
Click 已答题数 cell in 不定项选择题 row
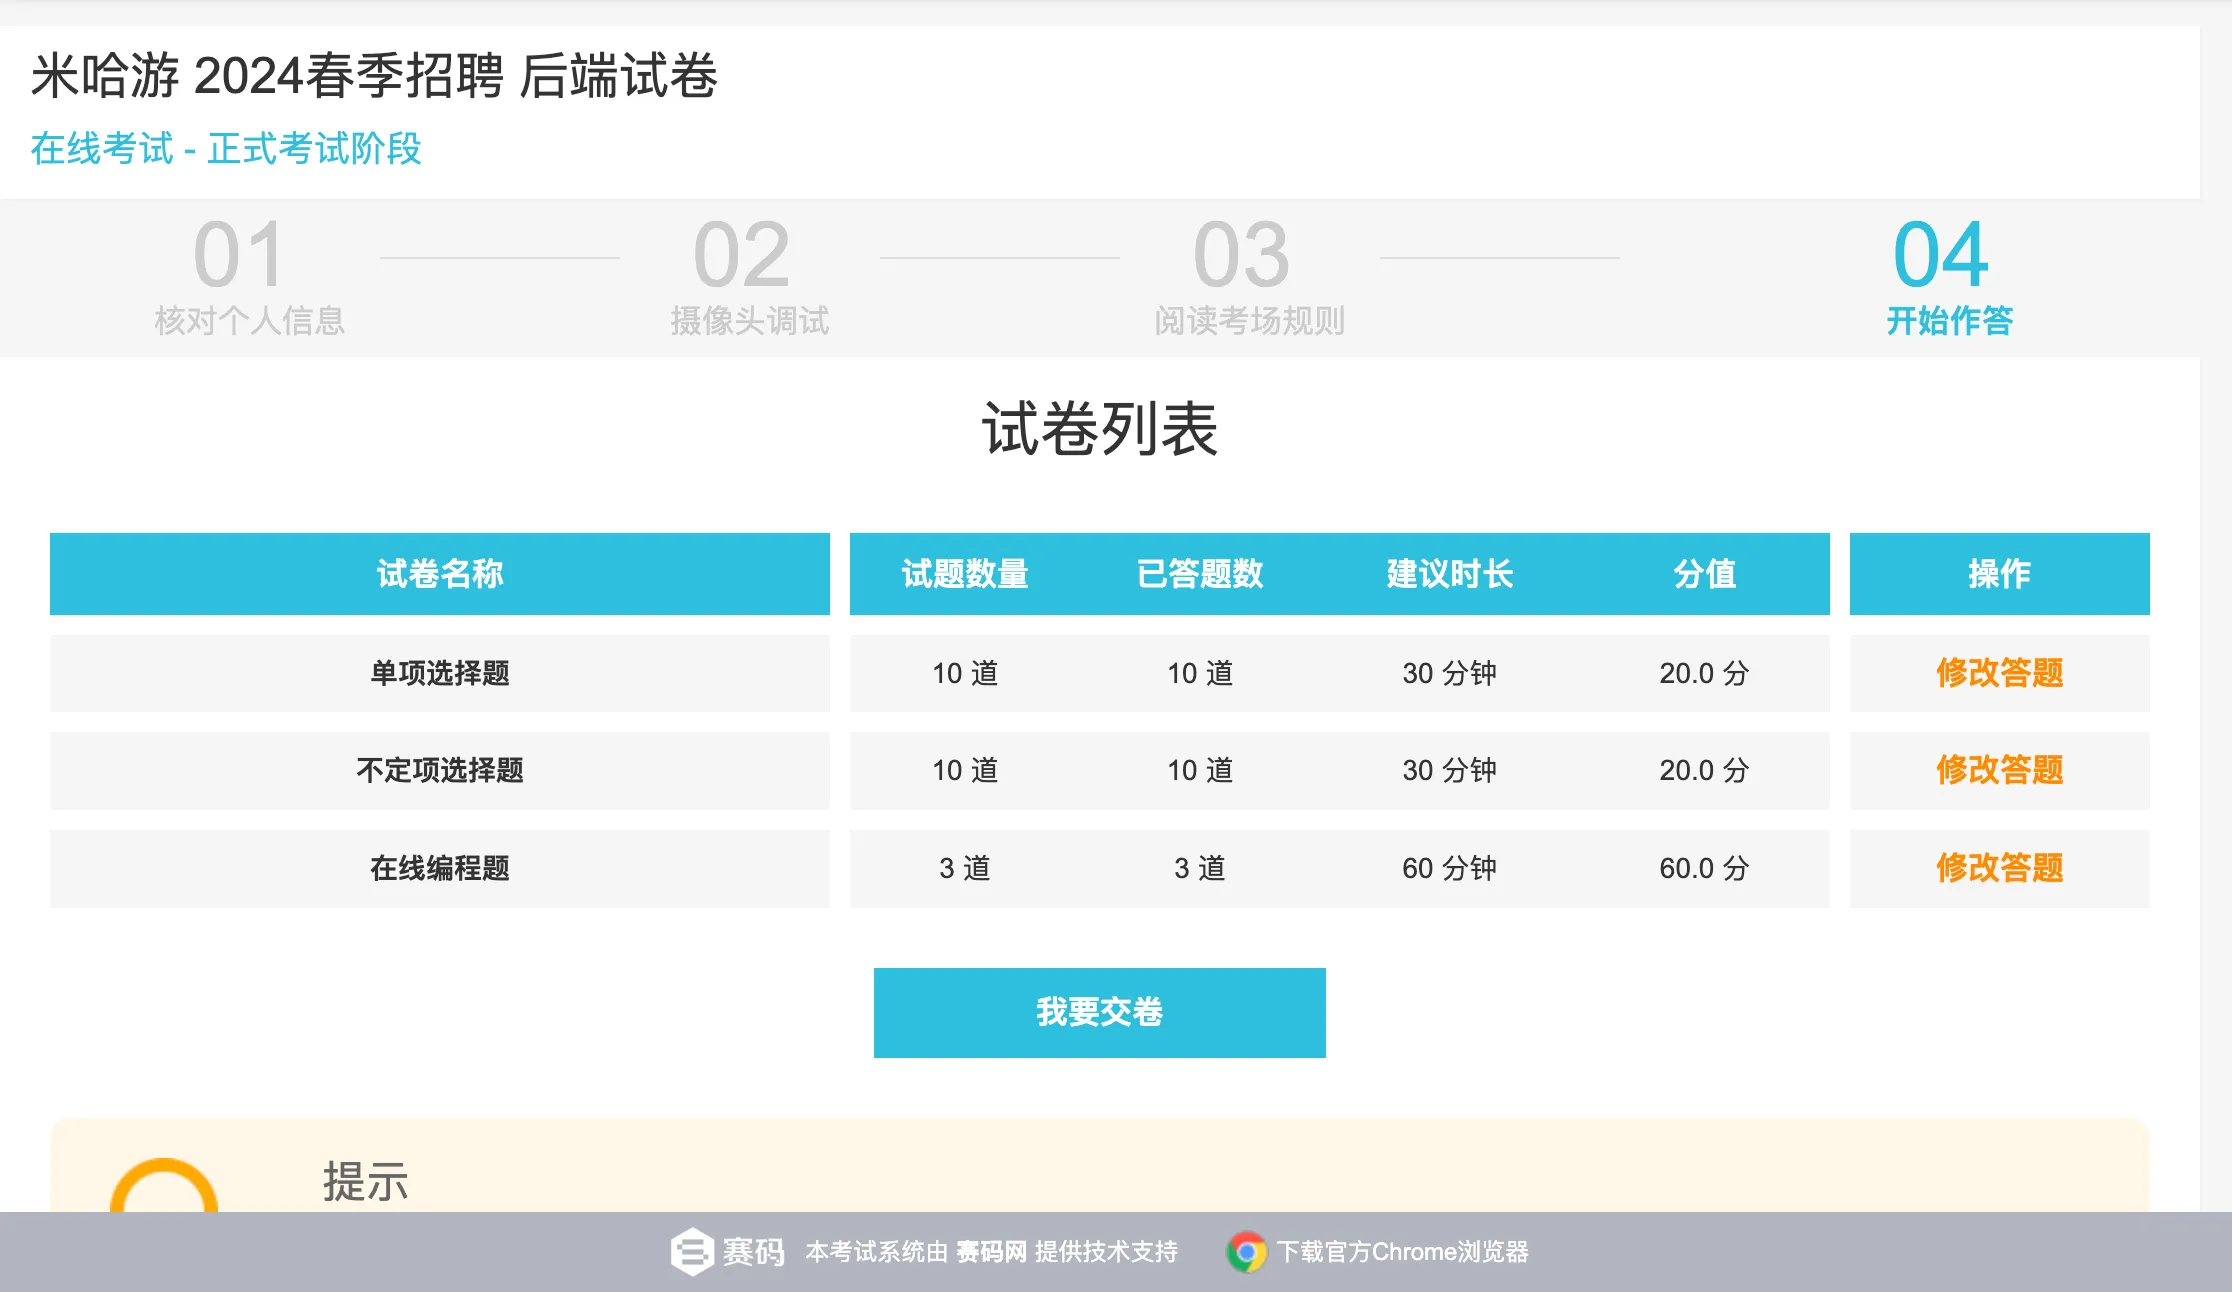click(1200, 770)
